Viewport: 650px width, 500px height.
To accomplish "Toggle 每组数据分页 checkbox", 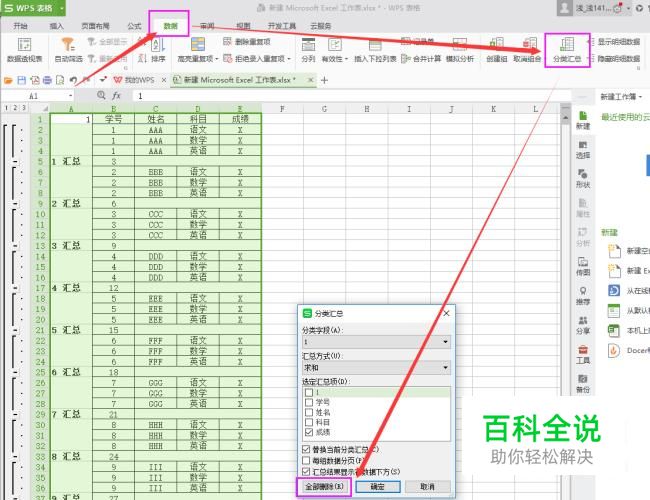I will coord(306,460).
